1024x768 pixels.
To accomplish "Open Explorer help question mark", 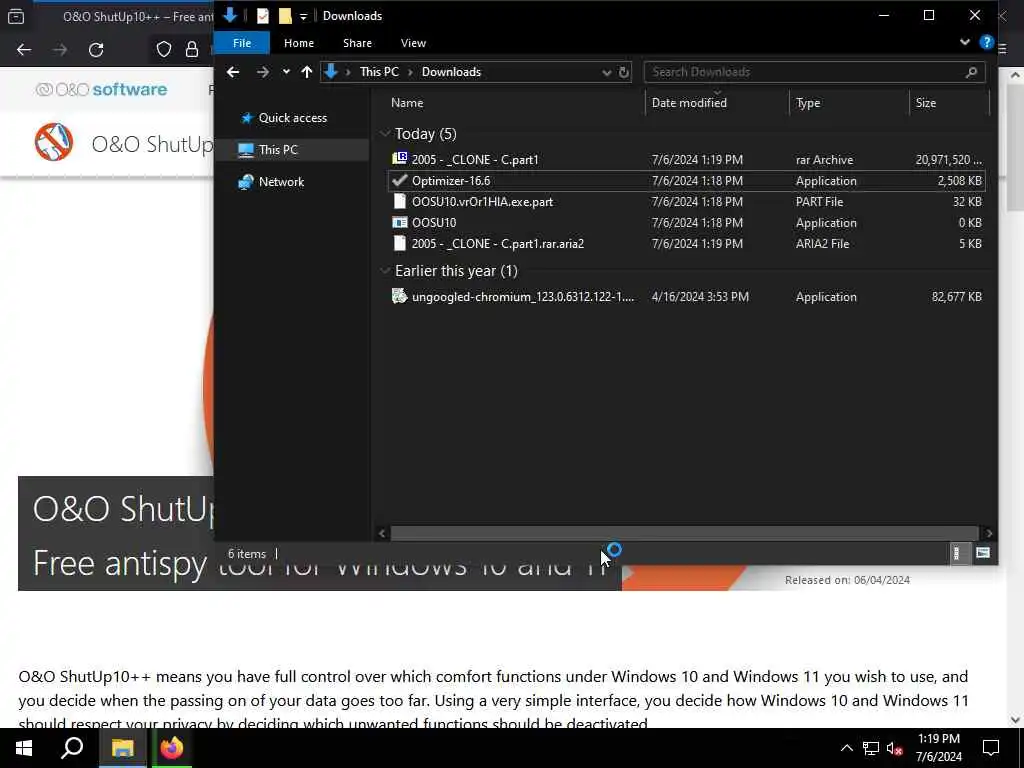I will [986, 42].
